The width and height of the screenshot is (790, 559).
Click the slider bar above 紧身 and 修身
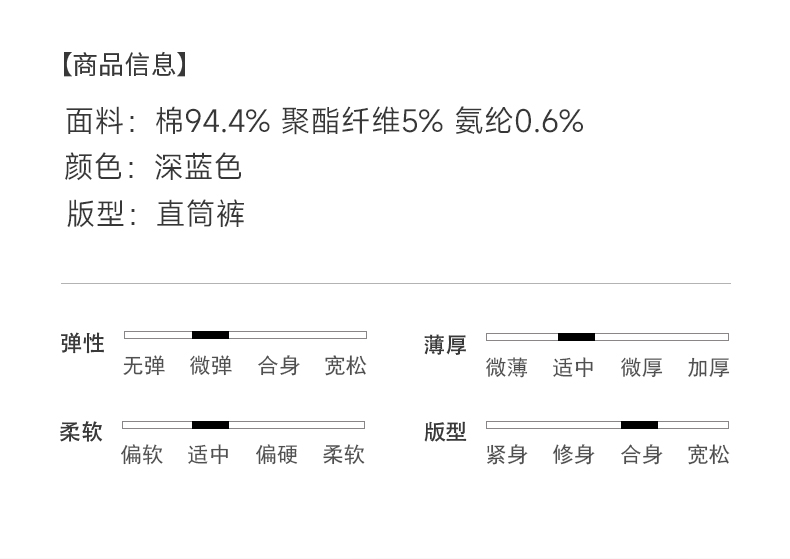pos(607,425)
